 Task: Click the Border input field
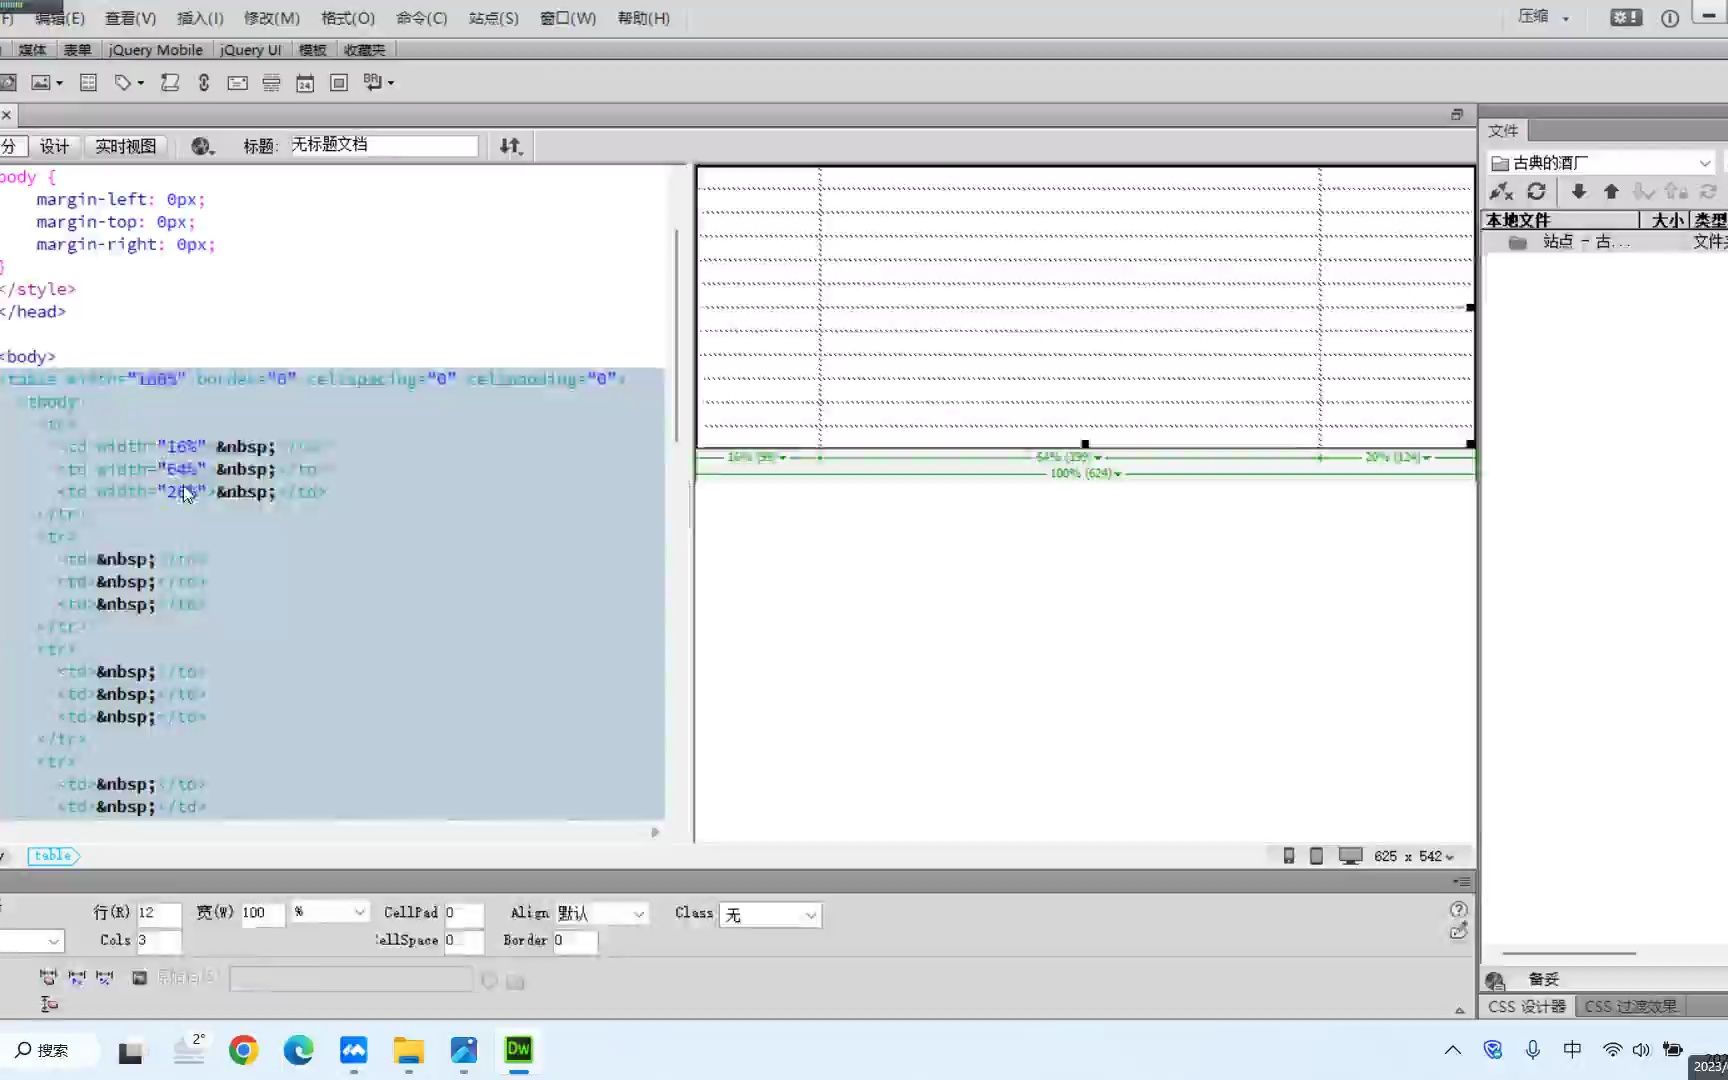click(574, 941)
